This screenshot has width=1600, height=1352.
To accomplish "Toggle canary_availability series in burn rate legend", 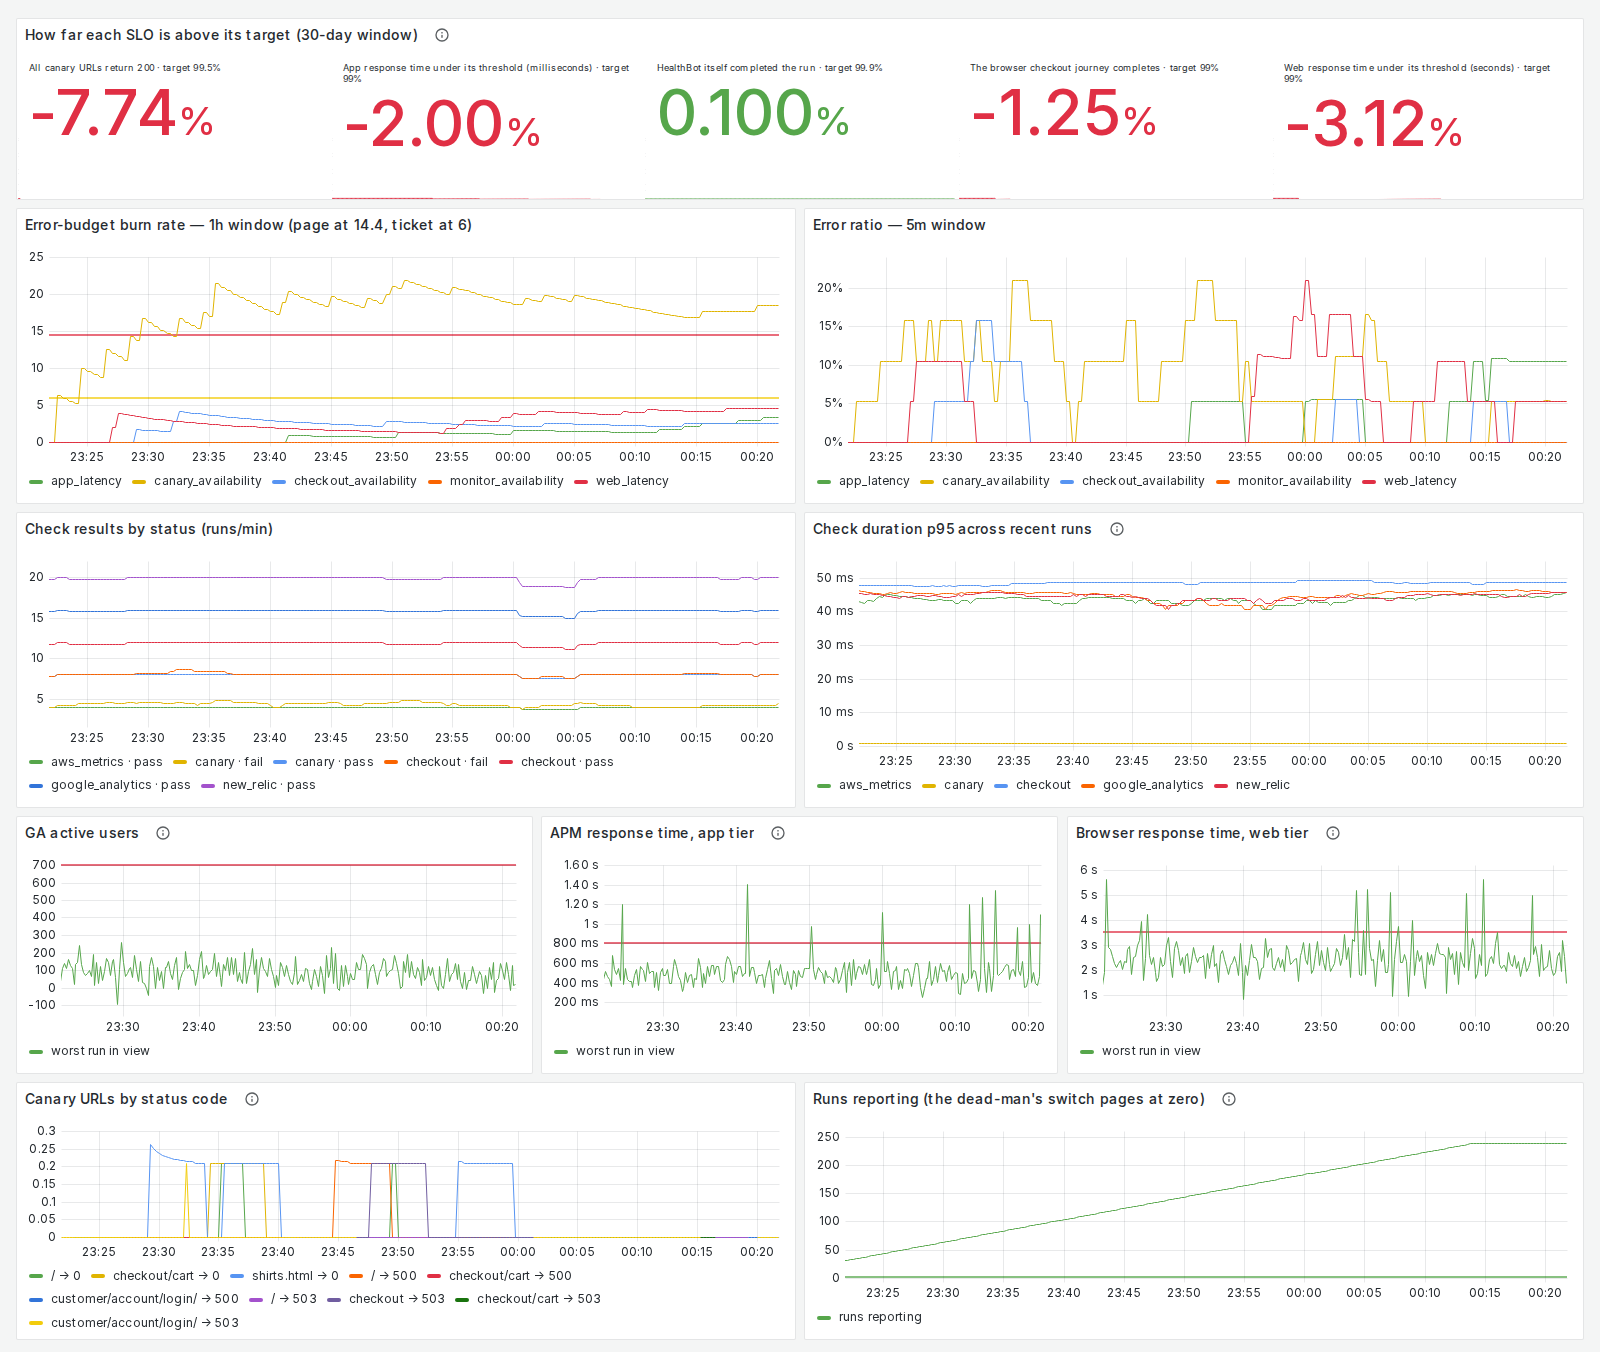I will click(x=207, y=481).
